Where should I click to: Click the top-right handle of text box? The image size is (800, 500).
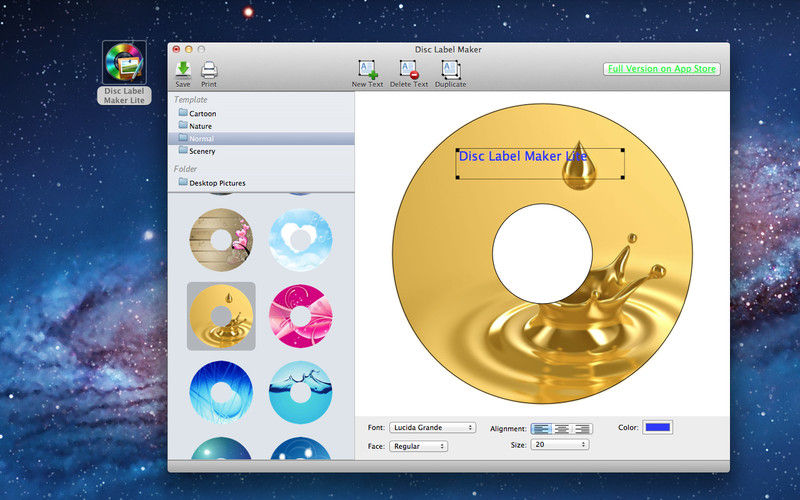(x=622, y=150)
